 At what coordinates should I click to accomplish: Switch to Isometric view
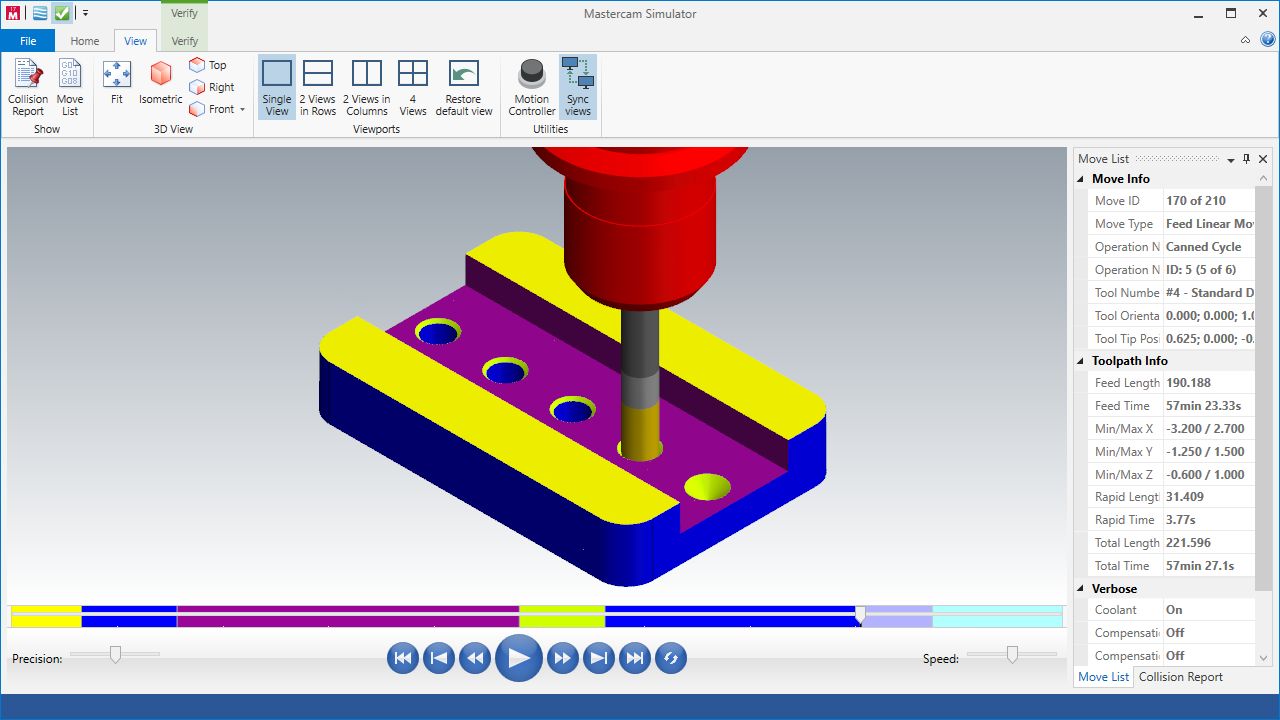(x=161, y=83)
